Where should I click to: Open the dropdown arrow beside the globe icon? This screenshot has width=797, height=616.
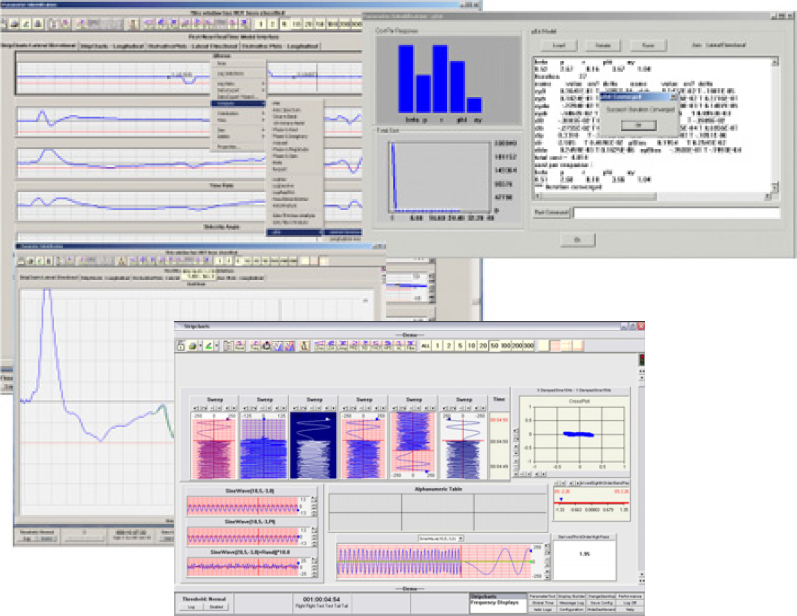click(x=200, y=346)
